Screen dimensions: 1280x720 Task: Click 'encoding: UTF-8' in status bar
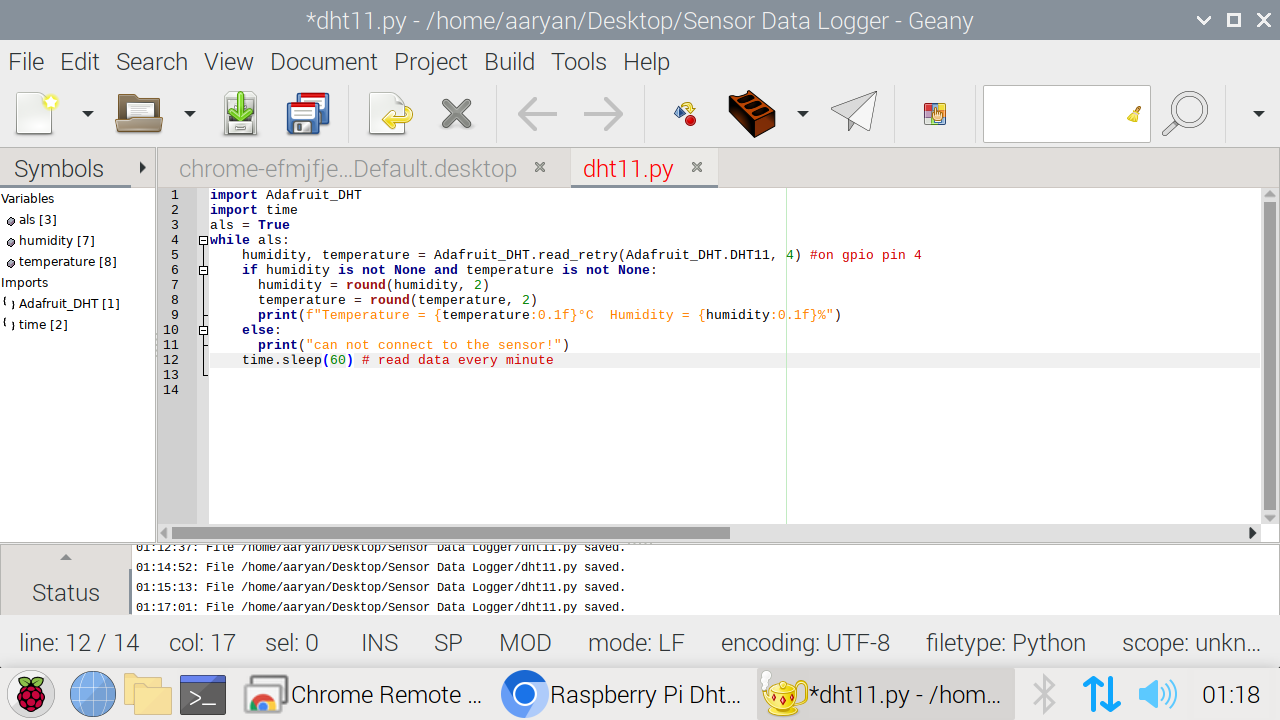(805, 643)
